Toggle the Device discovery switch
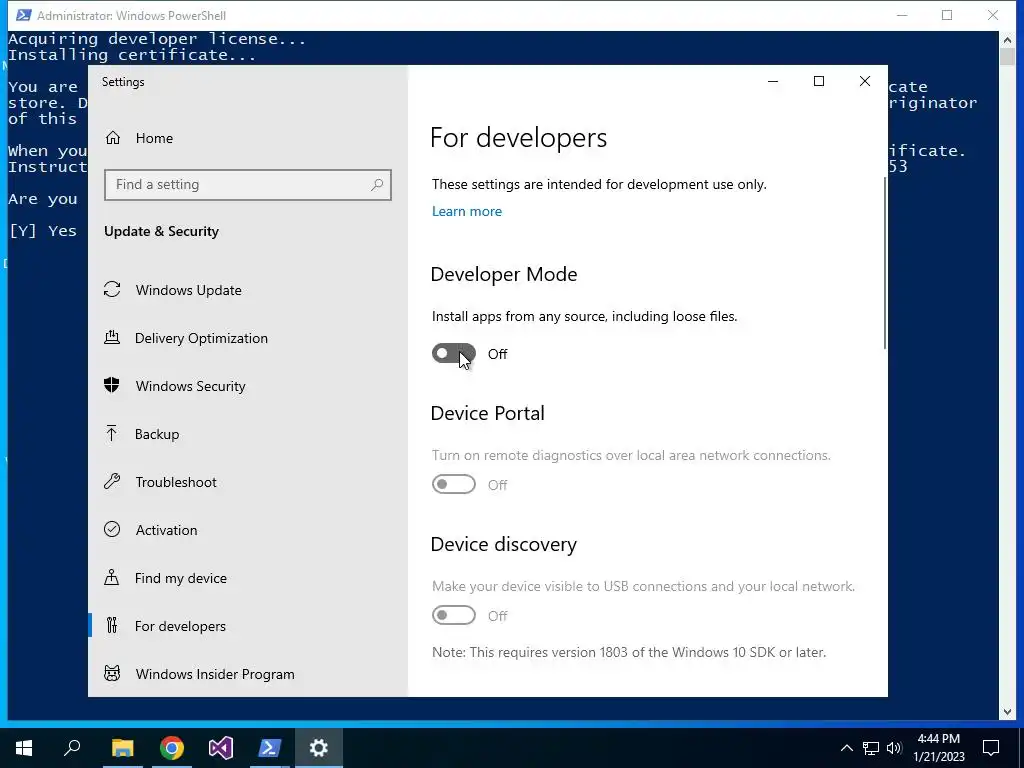Viewport: 1024px width, 768px height. tap(454, 615)
